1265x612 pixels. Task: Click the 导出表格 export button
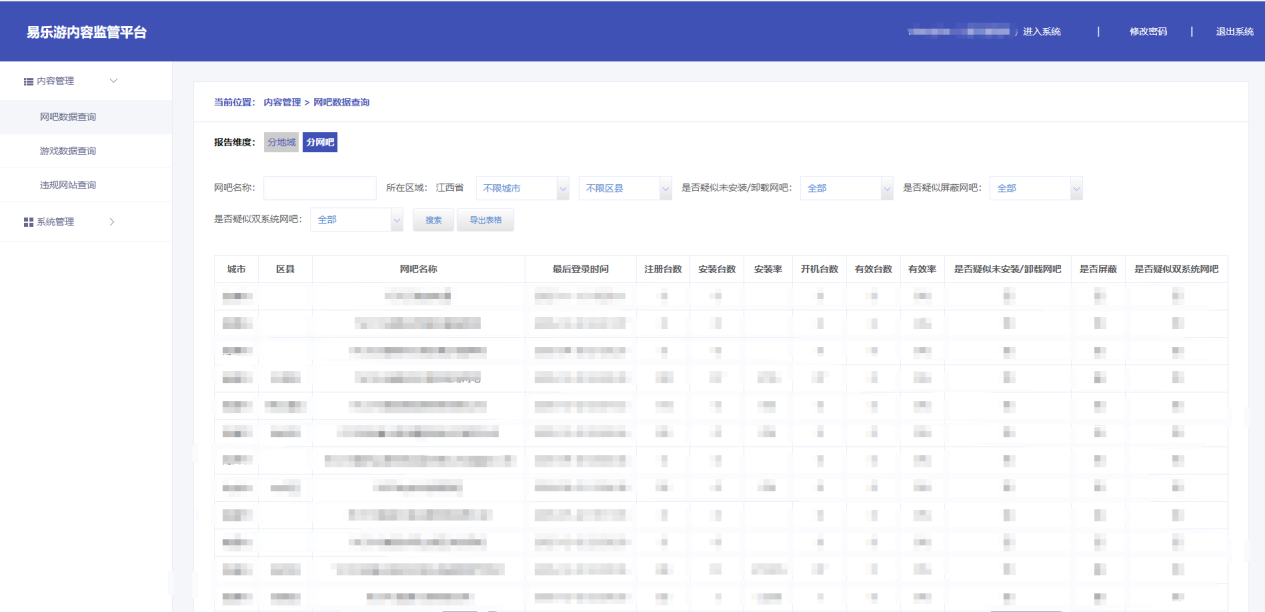(485, 220)
